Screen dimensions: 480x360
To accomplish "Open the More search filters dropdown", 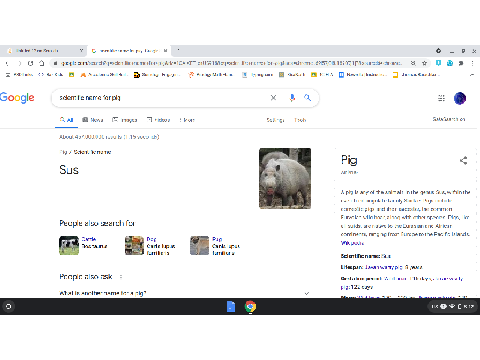I will click(x=187, y=120).
